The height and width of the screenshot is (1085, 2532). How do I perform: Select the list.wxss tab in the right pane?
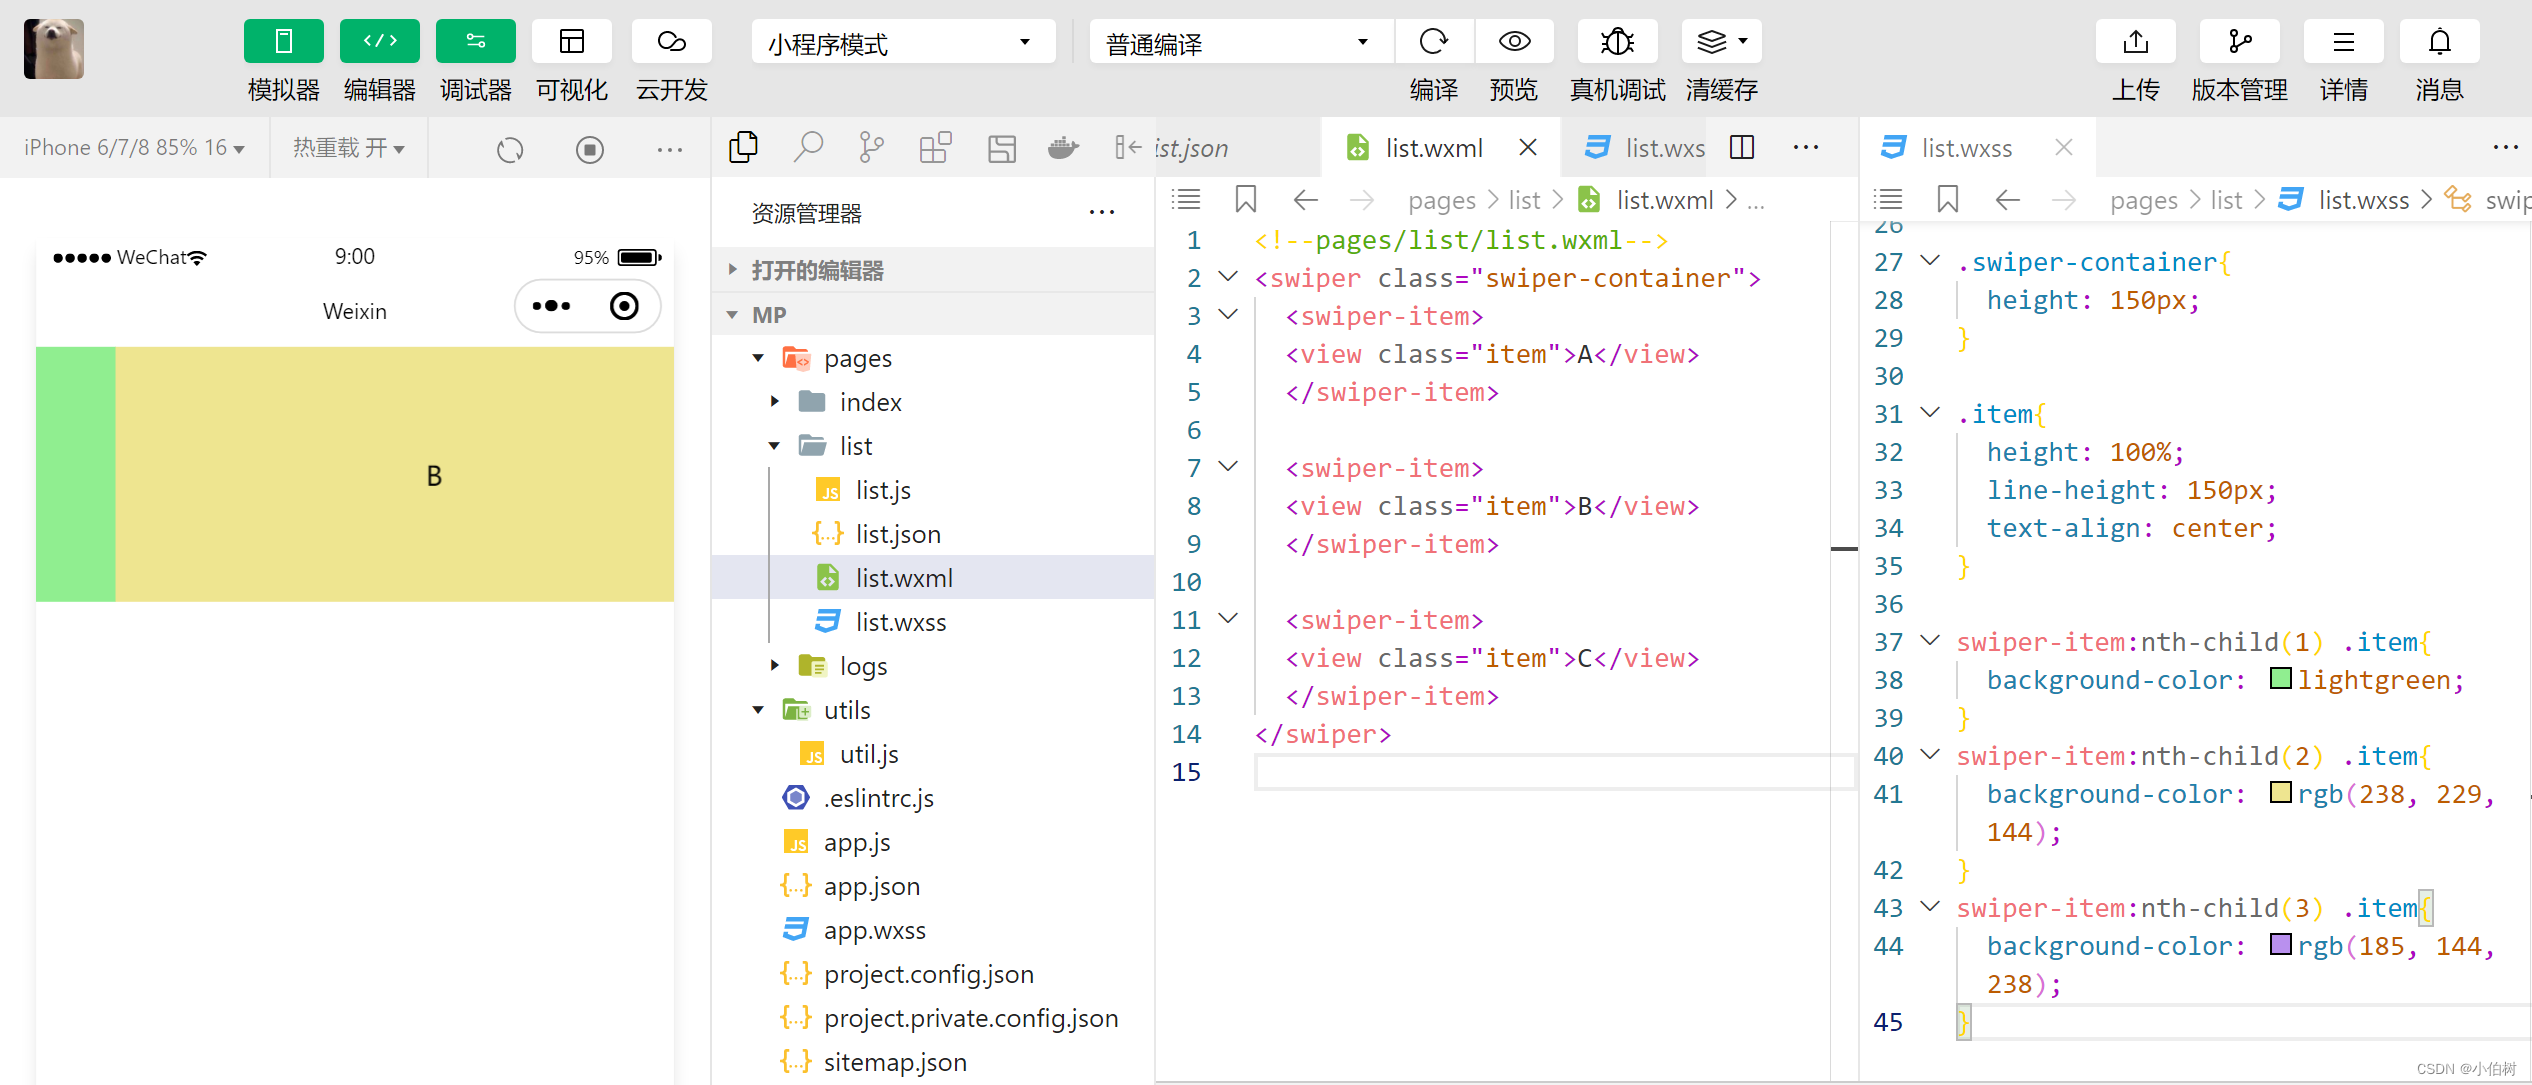tap(1965, 148)
